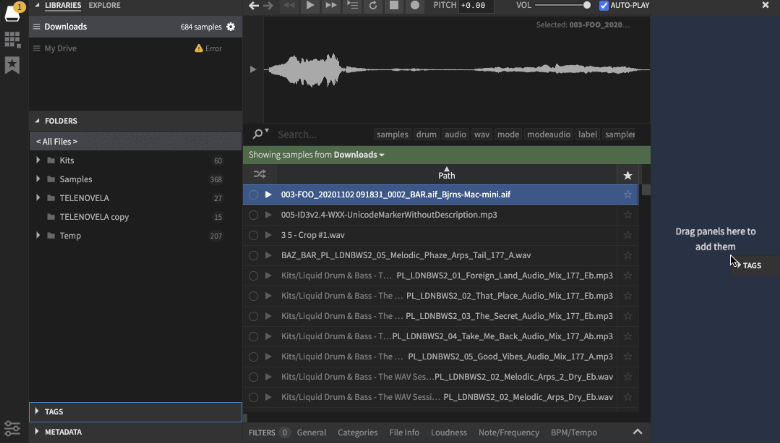Expand the Kits folder
The width and height of the screenshot is (780, 443).
38,160
